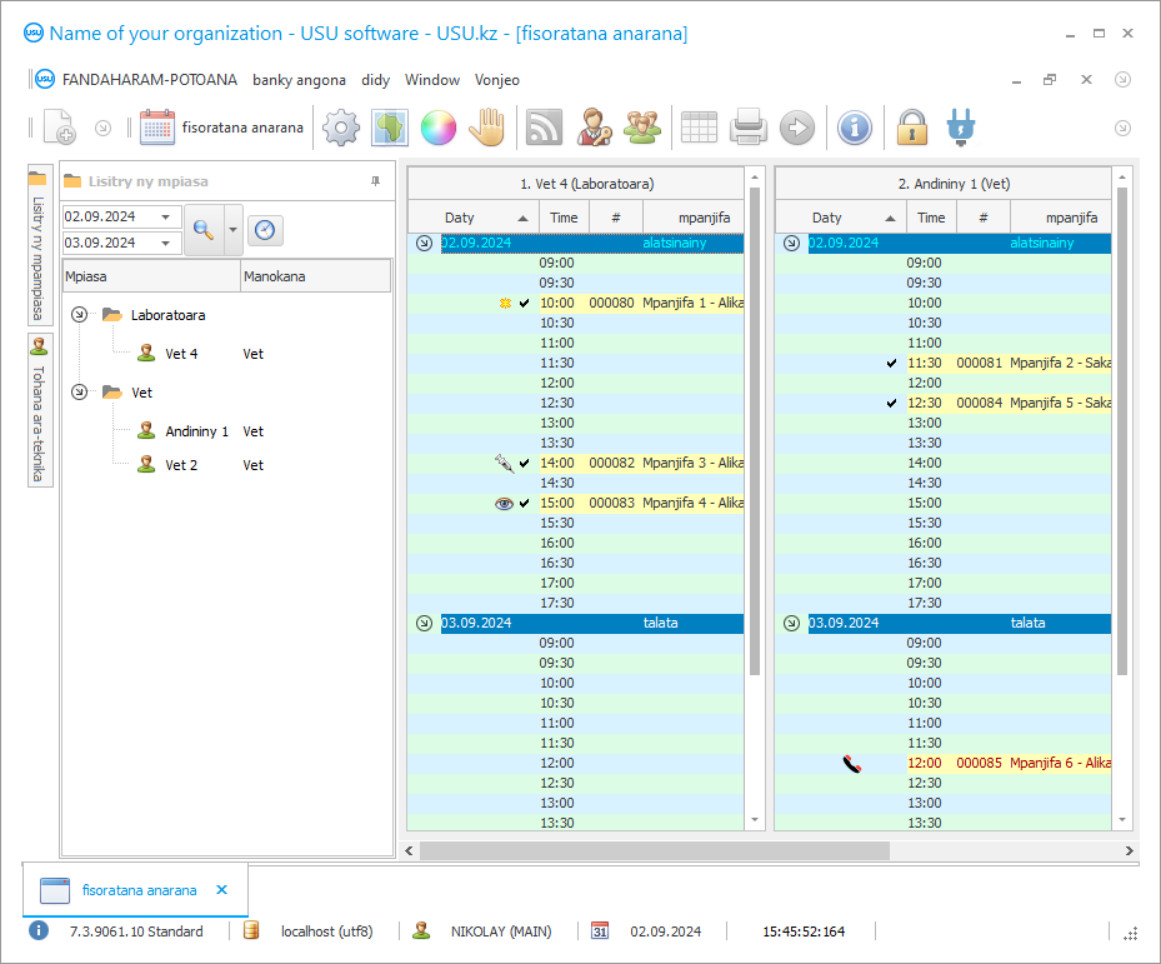The image size is (1161, 964).
Task: Click the printer icon
Action: [748, 127]
